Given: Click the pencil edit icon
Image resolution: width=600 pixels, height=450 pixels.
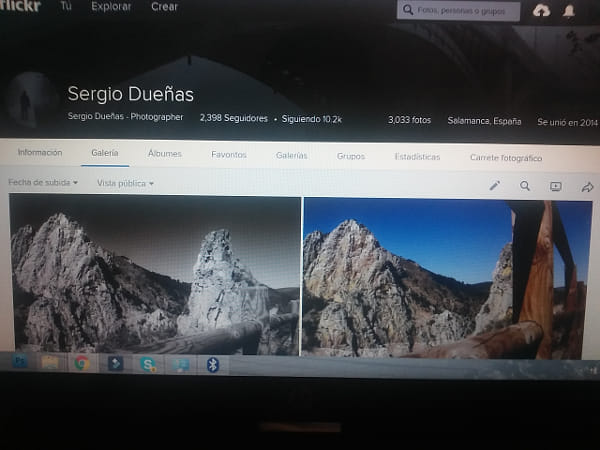Looking at the screenshot, I should click(494, 186).
